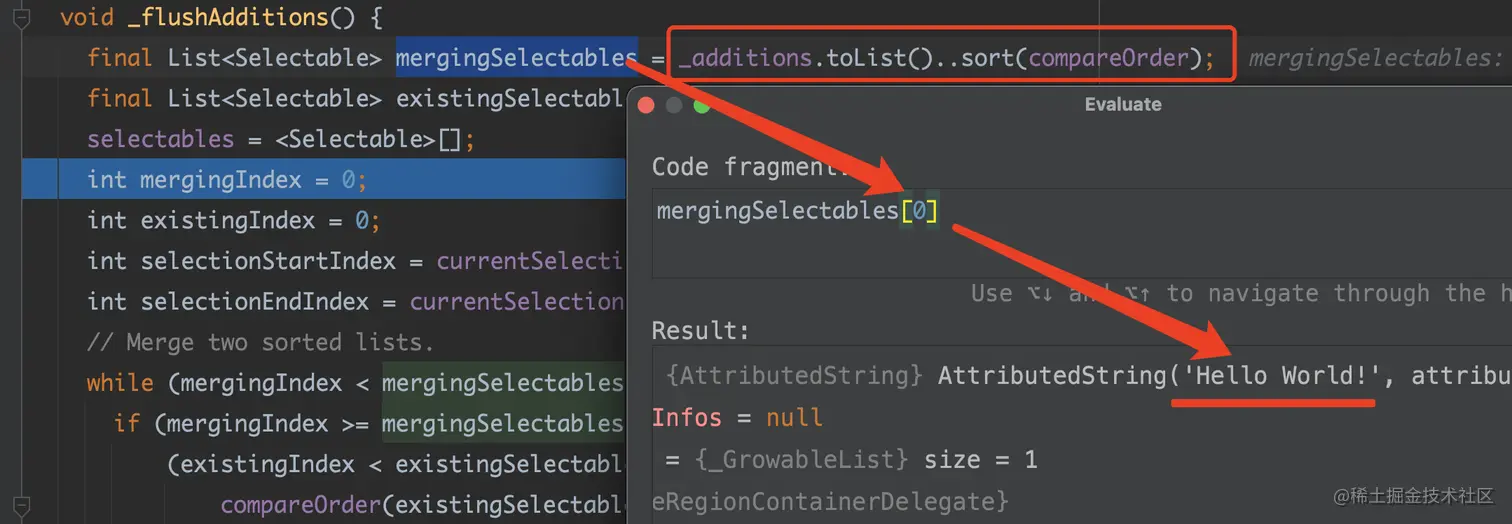This screenshot has width=1512, height=524.
Task: Click the selectionStartIndex variable declaration
Action: (x=268, y=261)
